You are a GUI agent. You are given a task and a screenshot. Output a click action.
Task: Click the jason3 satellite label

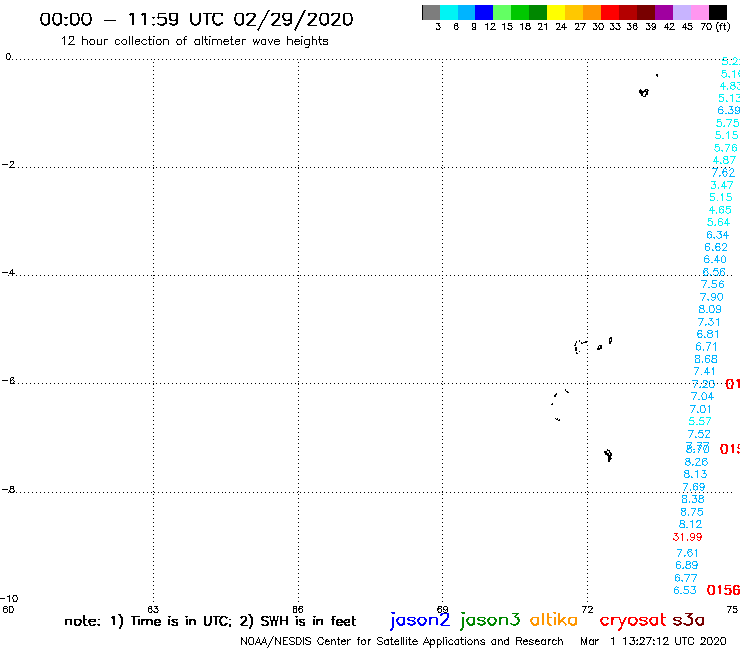pos(490,620)
